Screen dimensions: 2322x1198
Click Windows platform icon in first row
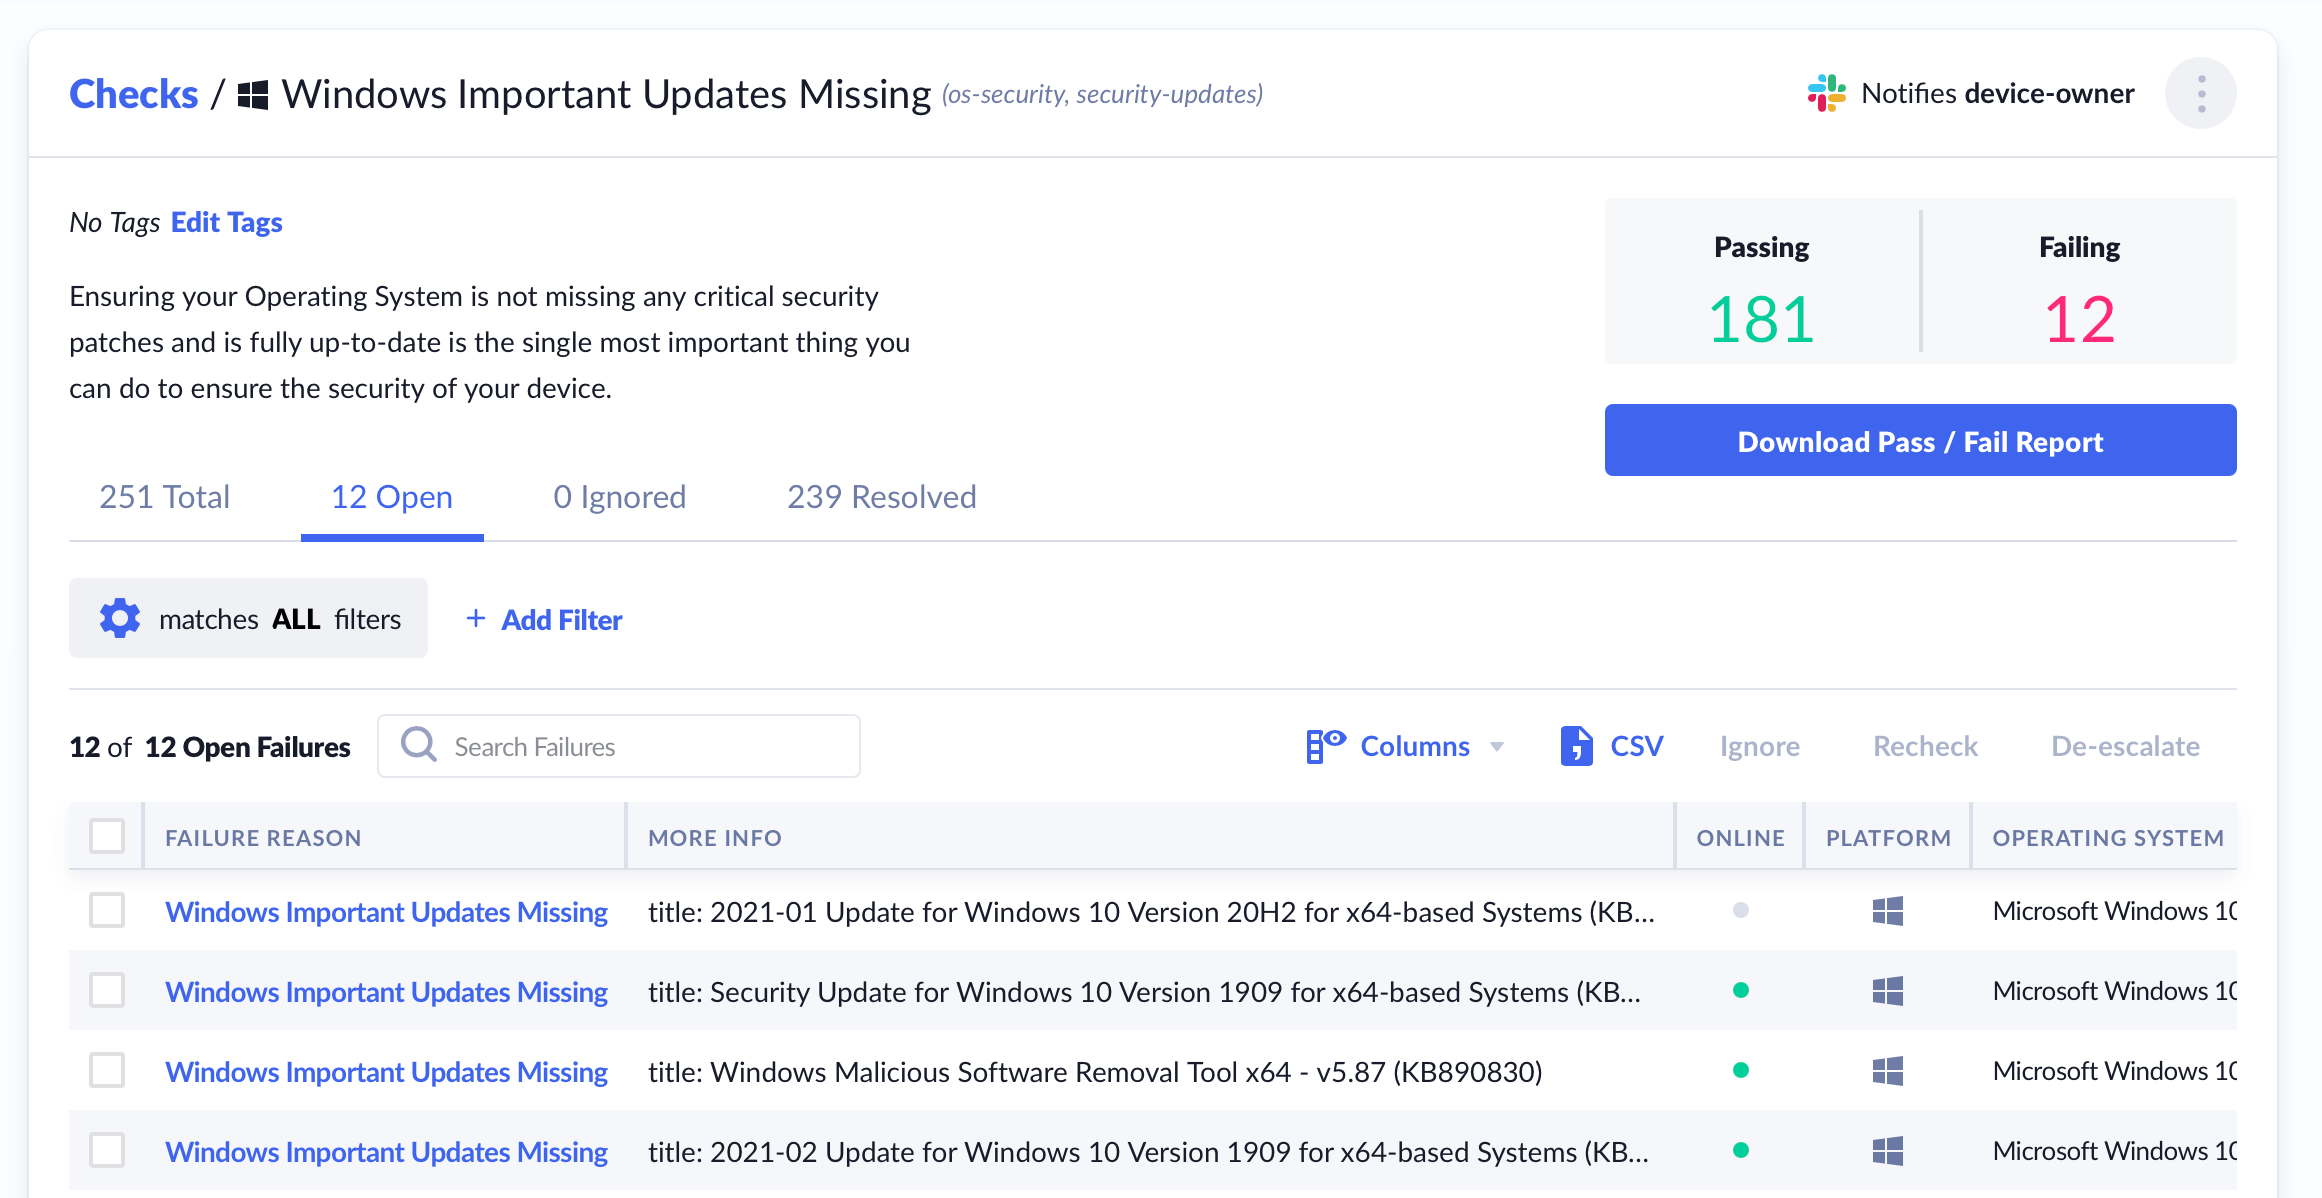tap(1887, 911)
